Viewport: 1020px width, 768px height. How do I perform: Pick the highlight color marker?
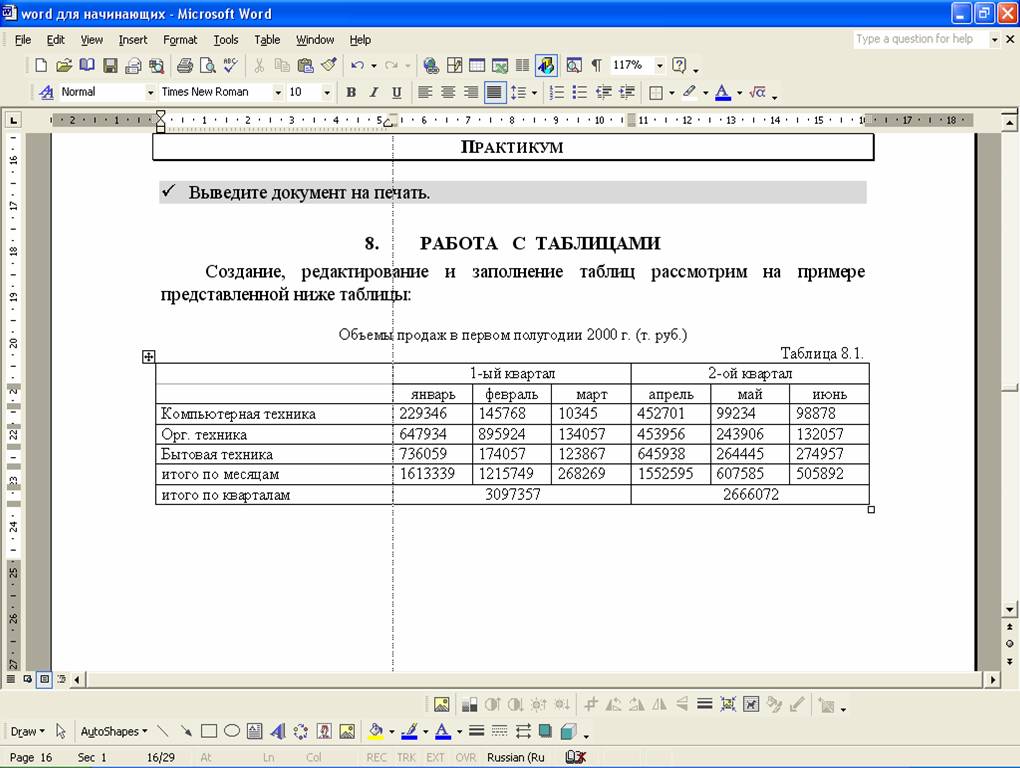pyautogui.click(x=690, y=92)
